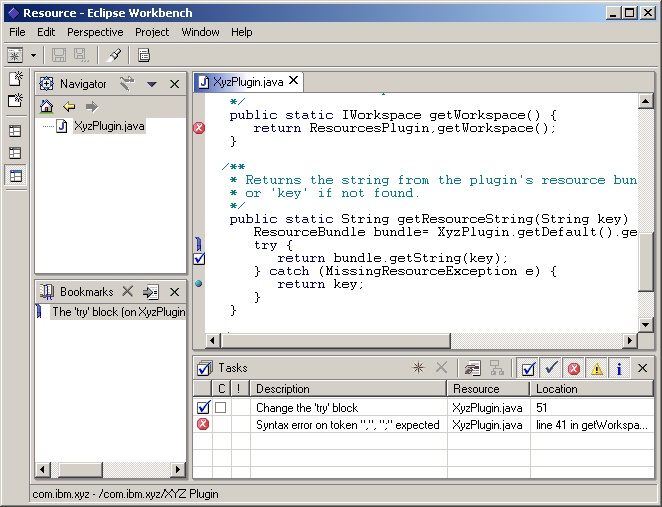Image resolution: width=662 pixels, height=507 pixels.
Task: Click the red error filter icon in Tasks toolbar
Action: coord(574,368)
